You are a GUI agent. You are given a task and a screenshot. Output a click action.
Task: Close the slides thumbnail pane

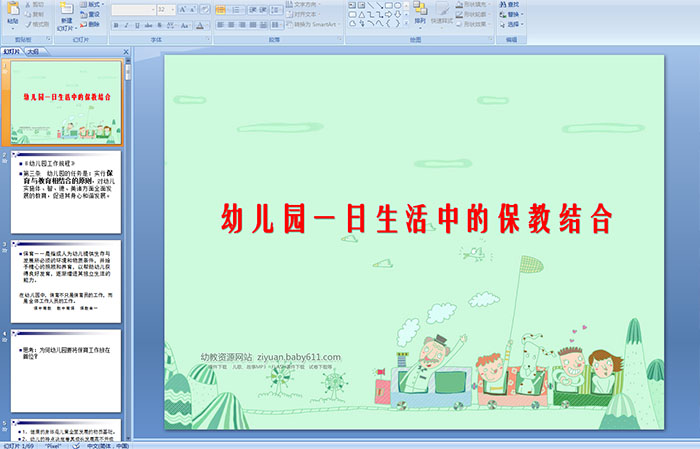click(x=126, y=52)
